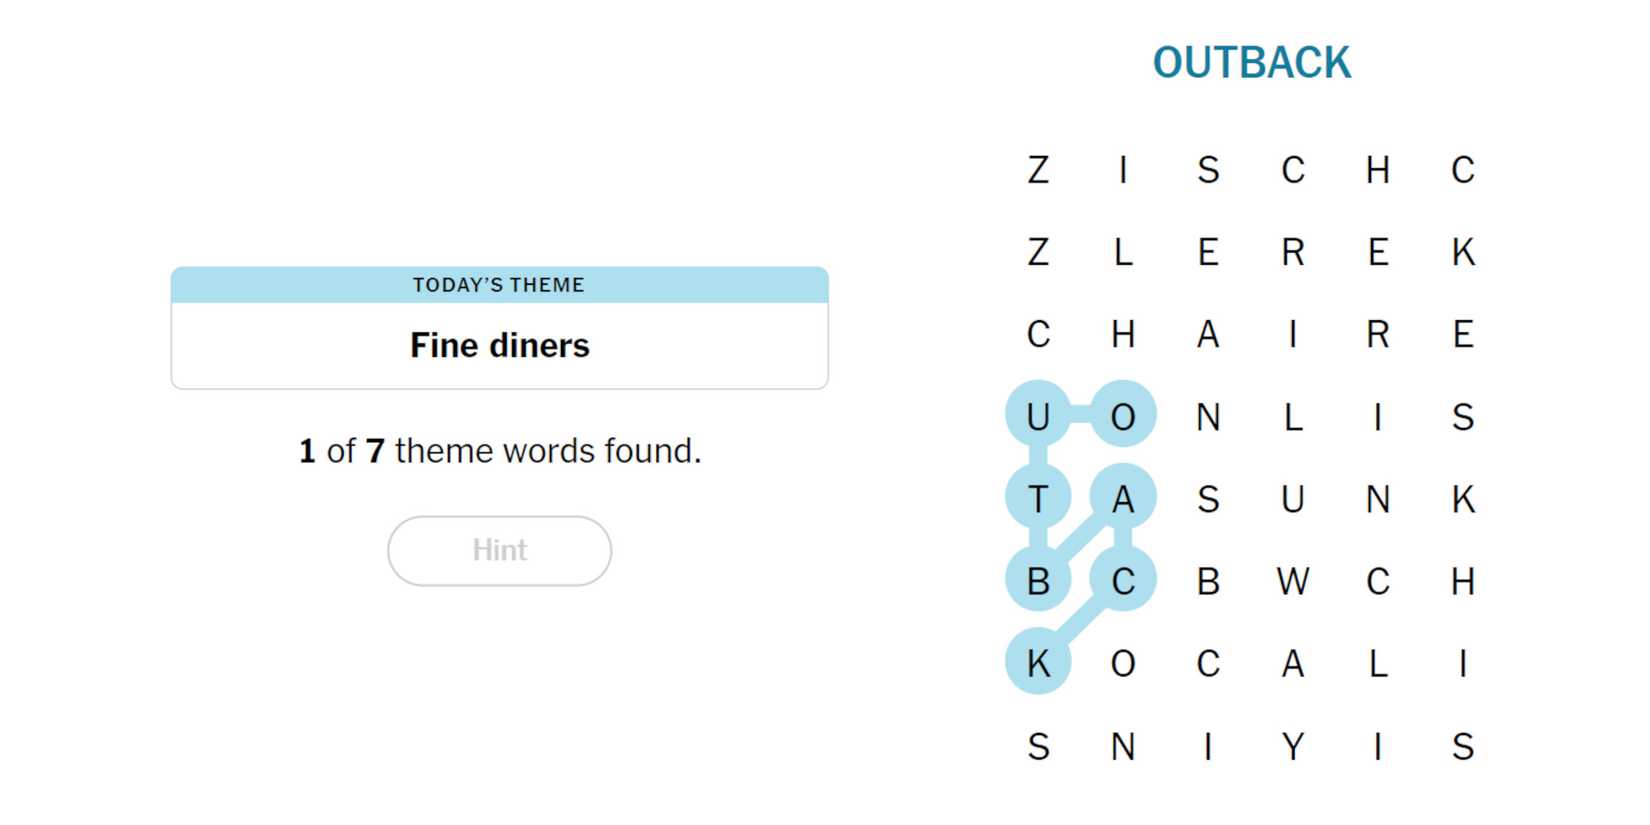
Task: Click the Today's Theme header bar
Action: click(x=499, y=285)
